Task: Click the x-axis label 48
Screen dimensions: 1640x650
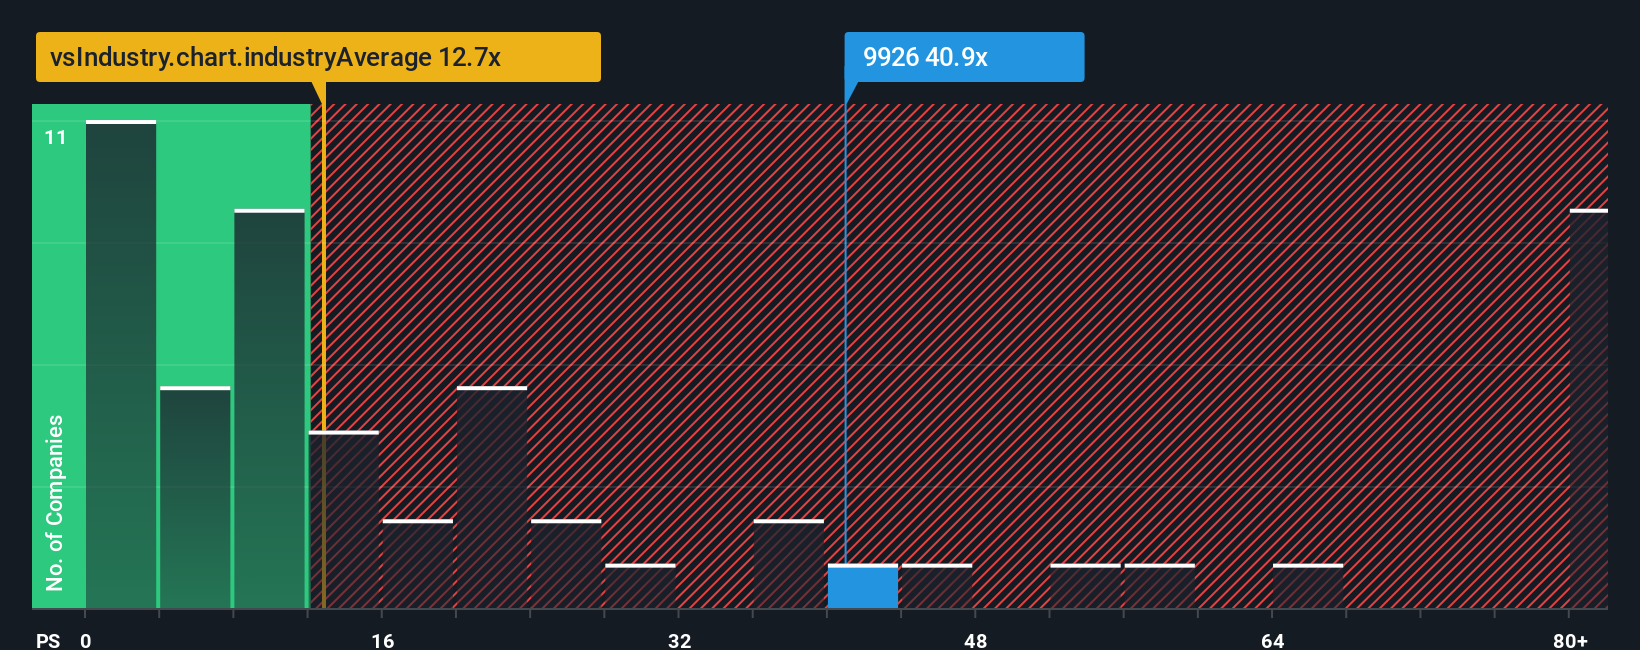Action: (976, 640)
